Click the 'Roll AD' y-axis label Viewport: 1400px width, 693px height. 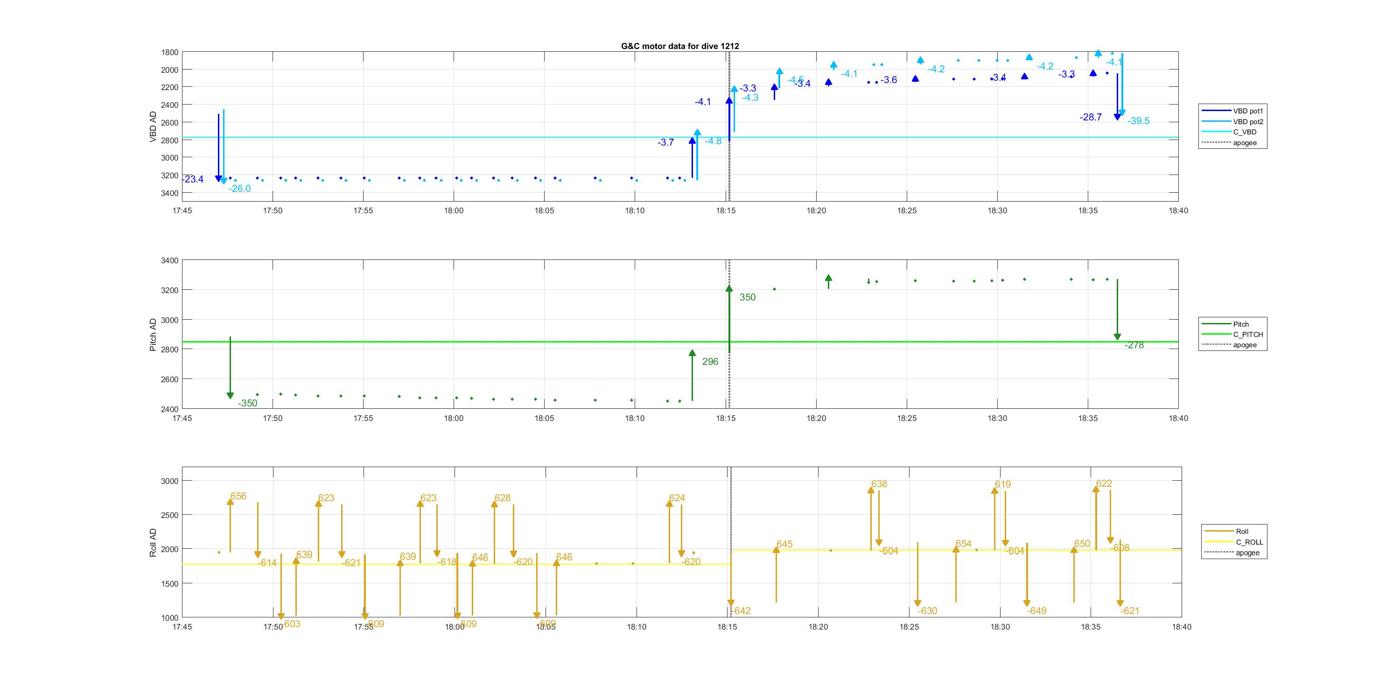(x=153, y=543)
